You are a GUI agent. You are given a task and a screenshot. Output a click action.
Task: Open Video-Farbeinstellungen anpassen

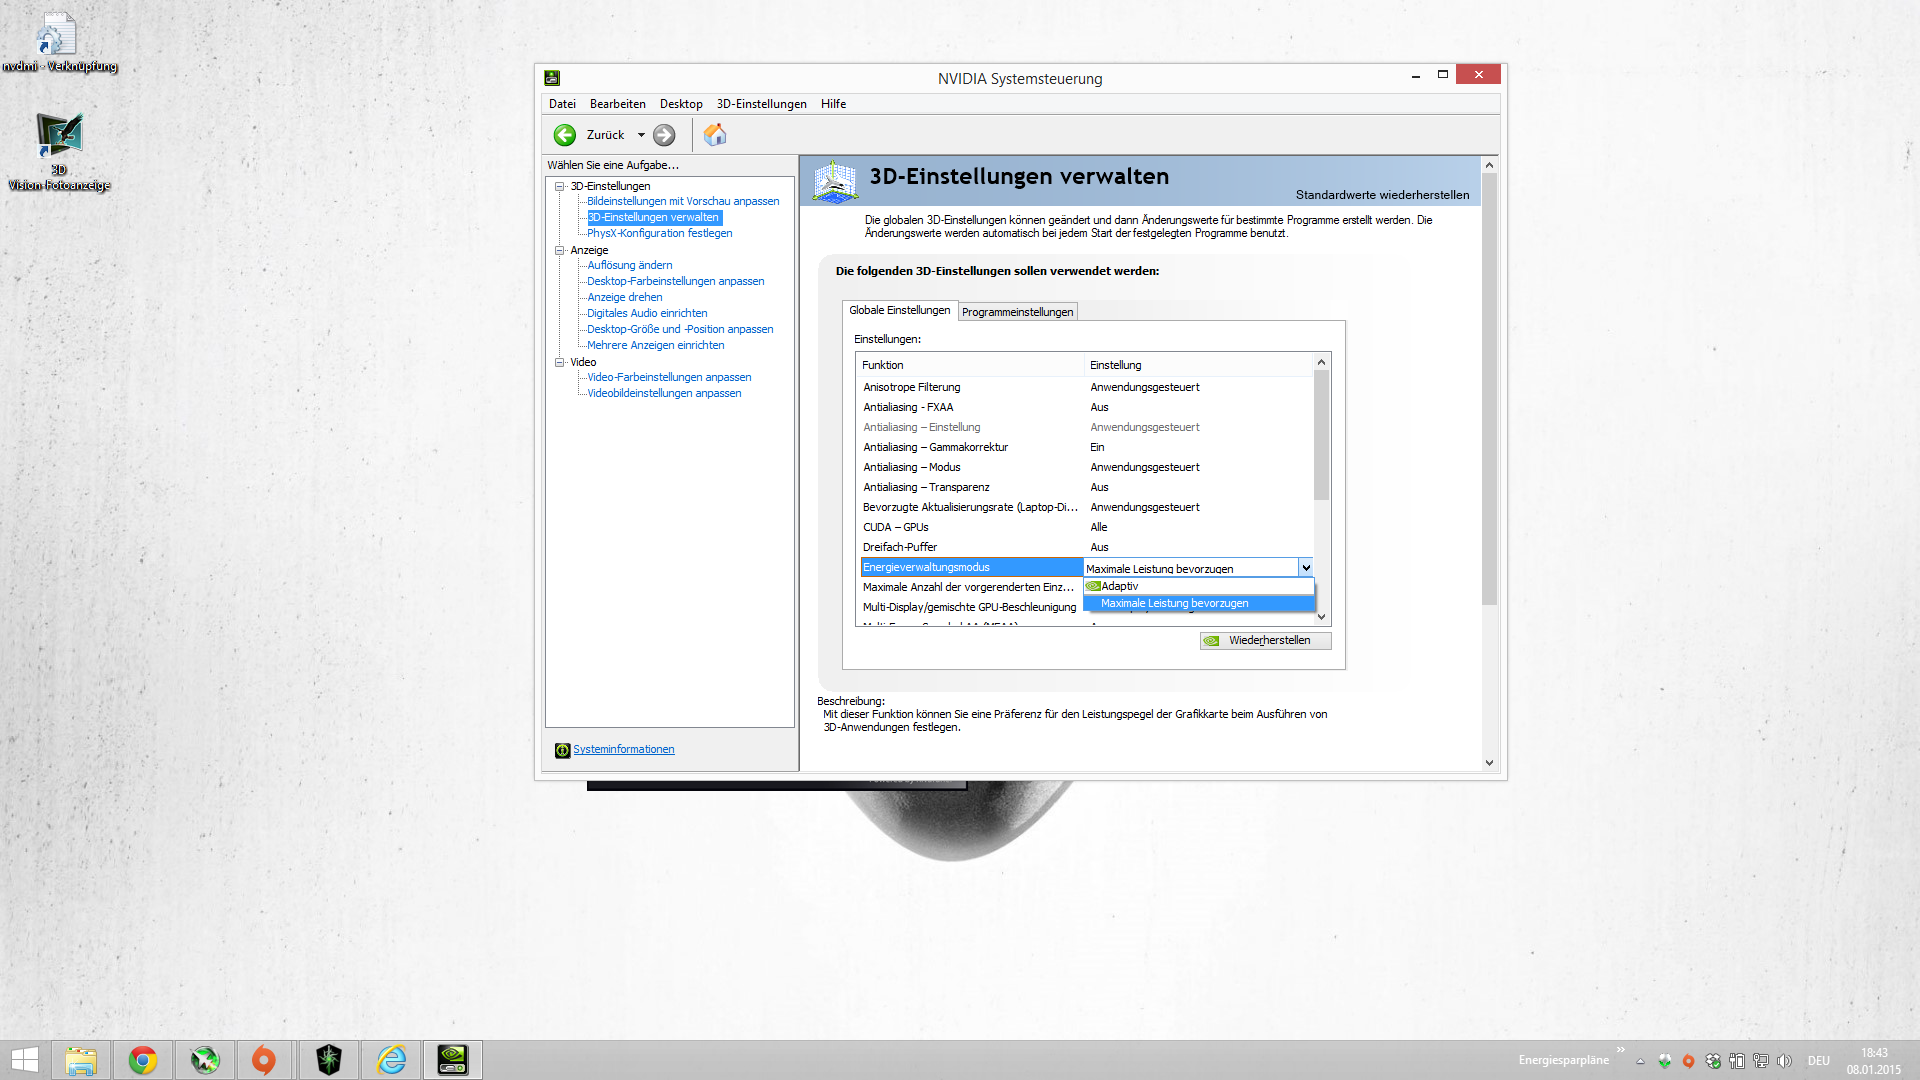[x=669, y=377]
